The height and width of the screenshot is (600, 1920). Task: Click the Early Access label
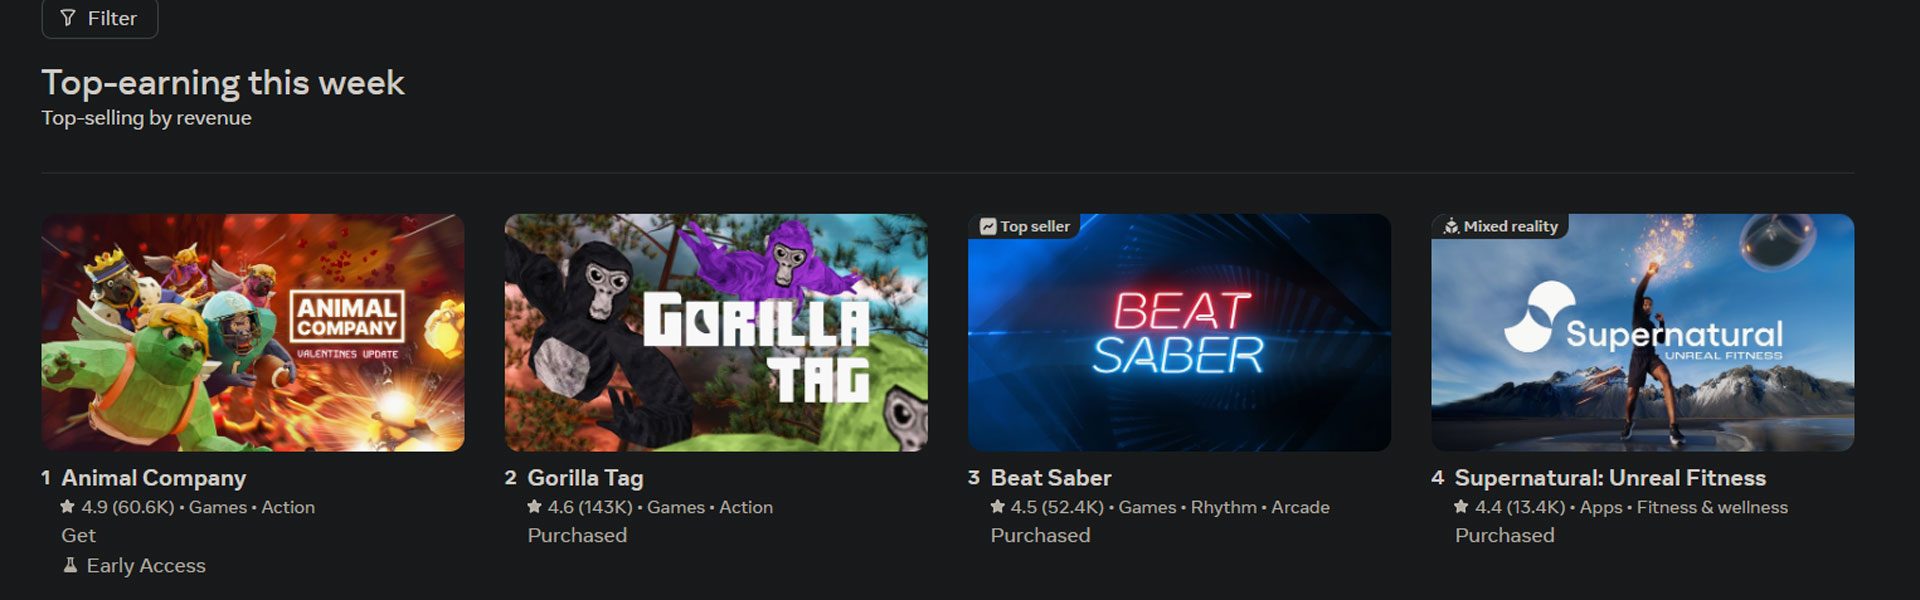146,565
